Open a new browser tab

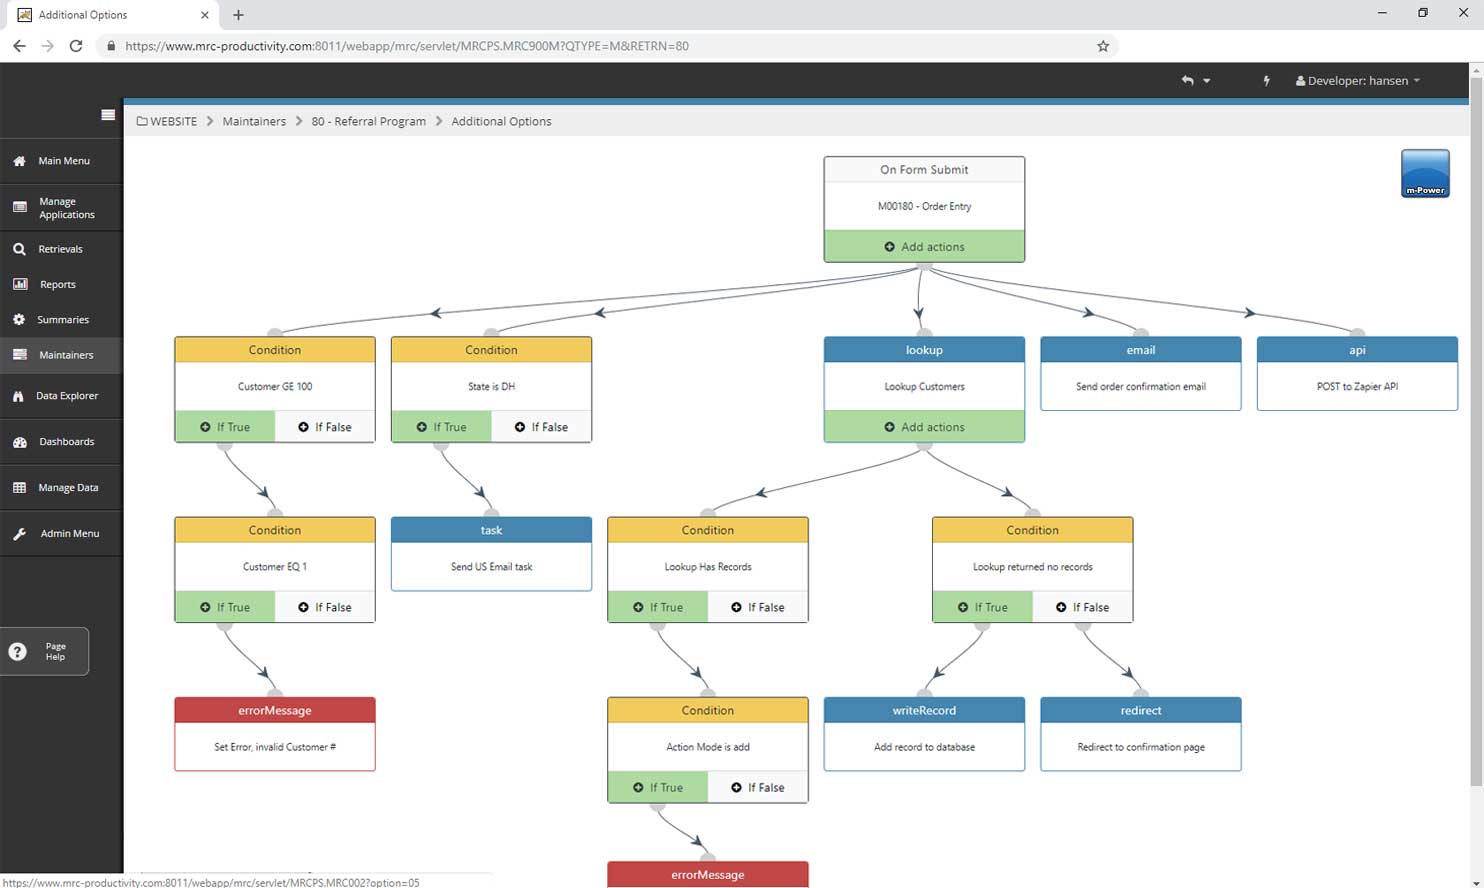[238, 15]
